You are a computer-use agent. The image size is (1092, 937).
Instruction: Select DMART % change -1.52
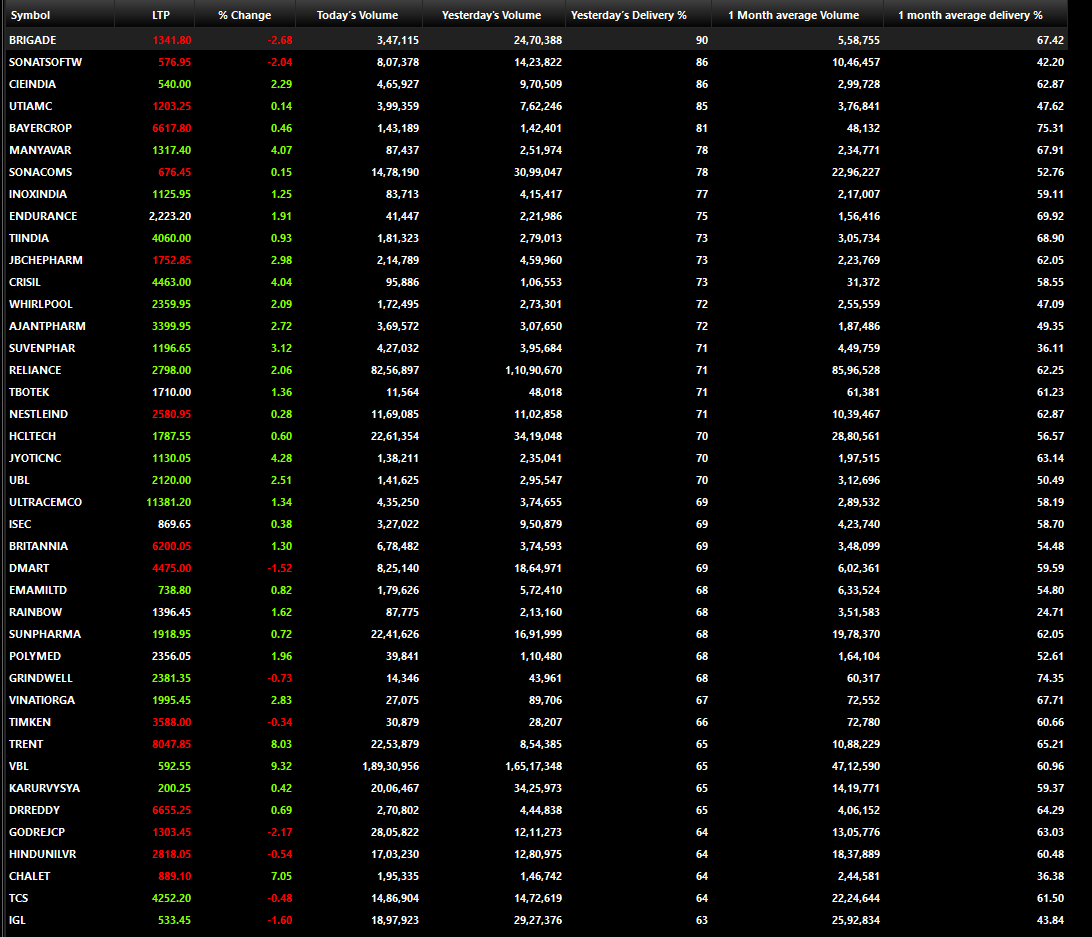pos(280,568)
